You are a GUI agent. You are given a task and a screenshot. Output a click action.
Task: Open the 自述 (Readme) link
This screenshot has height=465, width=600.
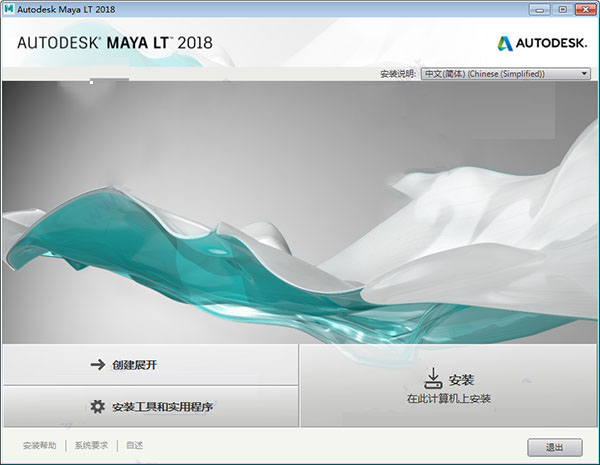[x=134, y=445]
